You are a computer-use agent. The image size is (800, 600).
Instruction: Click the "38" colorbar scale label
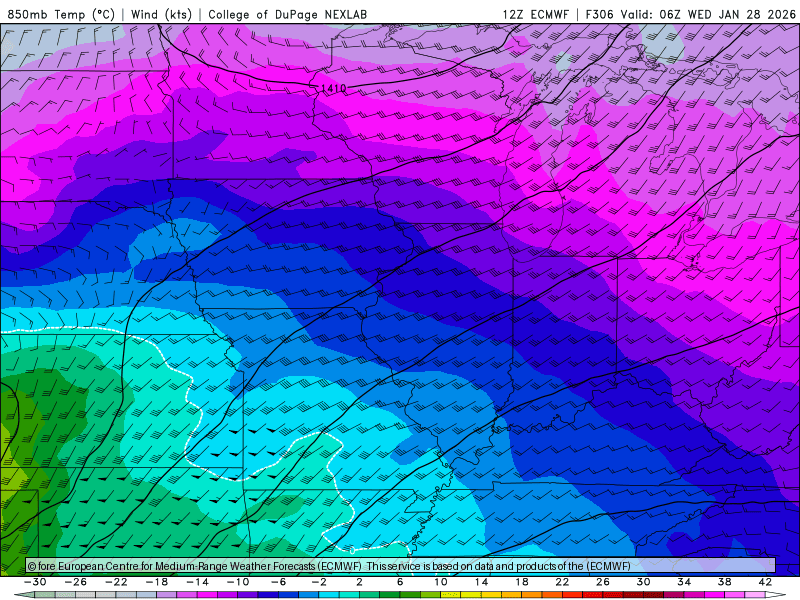tap(724, 582)
